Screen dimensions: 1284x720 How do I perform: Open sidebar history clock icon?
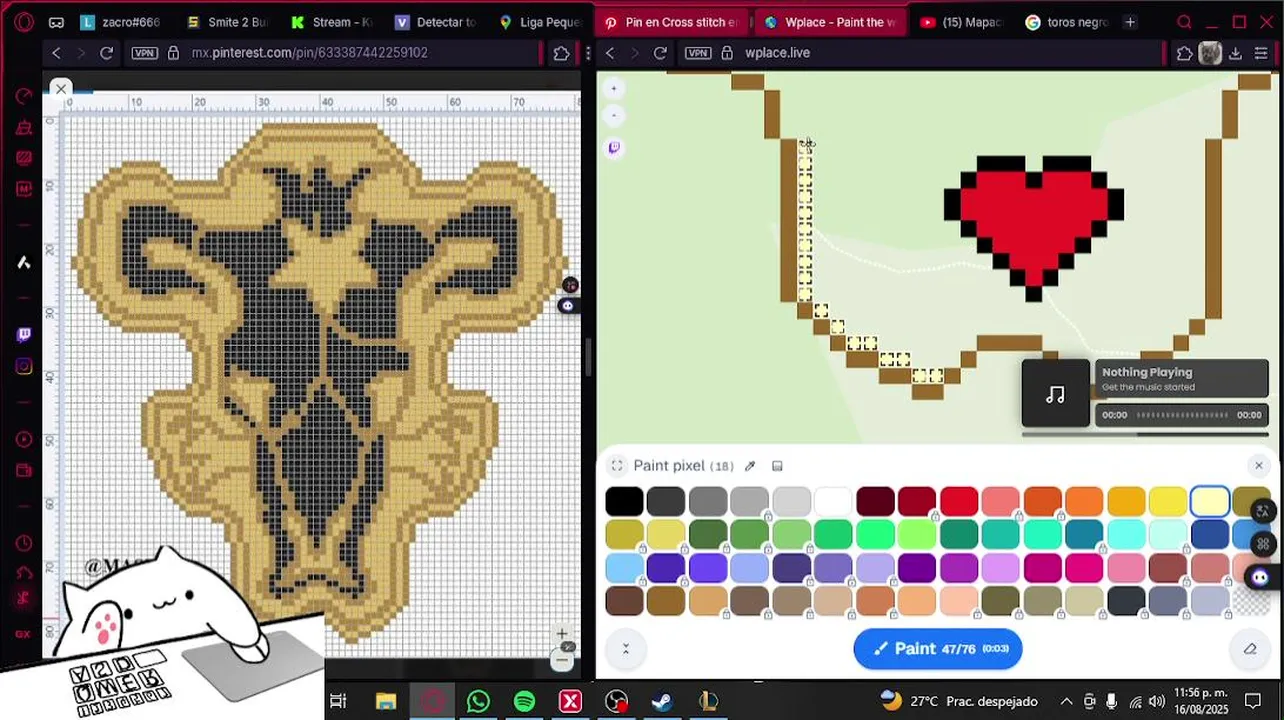coord(23,544)
